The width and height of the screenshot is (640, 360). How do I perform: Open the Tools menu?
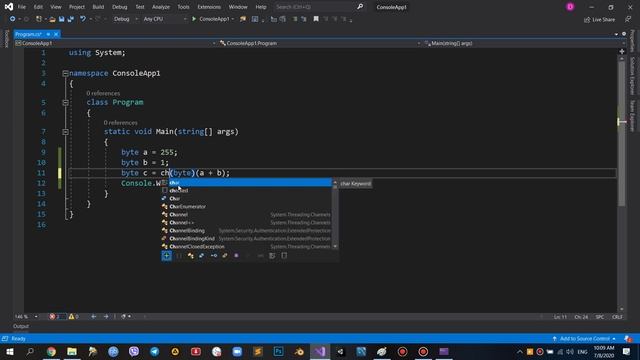[183, 7]
